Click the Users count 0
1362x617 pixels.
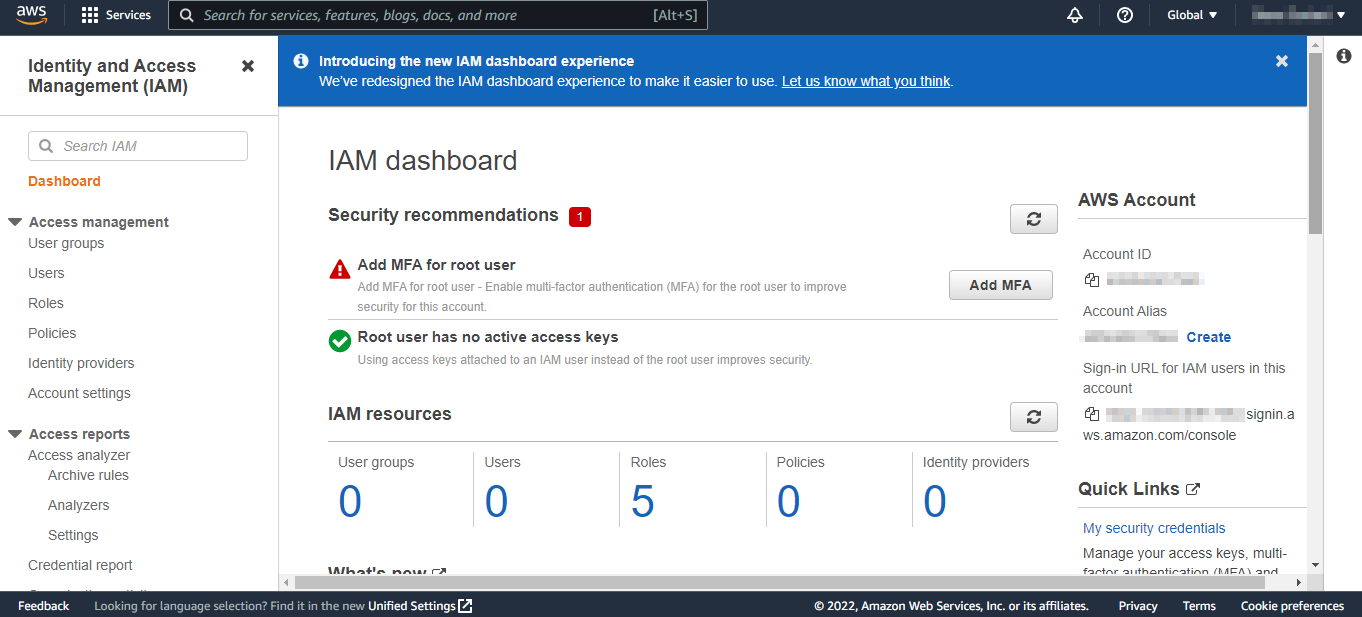point(496,501)
